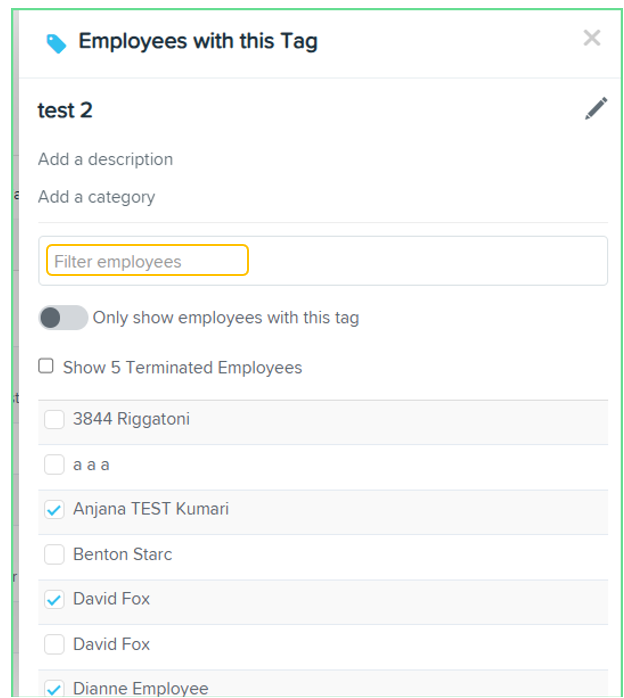Check the box for employee 'a a a'
624x698 pixels.
coord(54,464)
